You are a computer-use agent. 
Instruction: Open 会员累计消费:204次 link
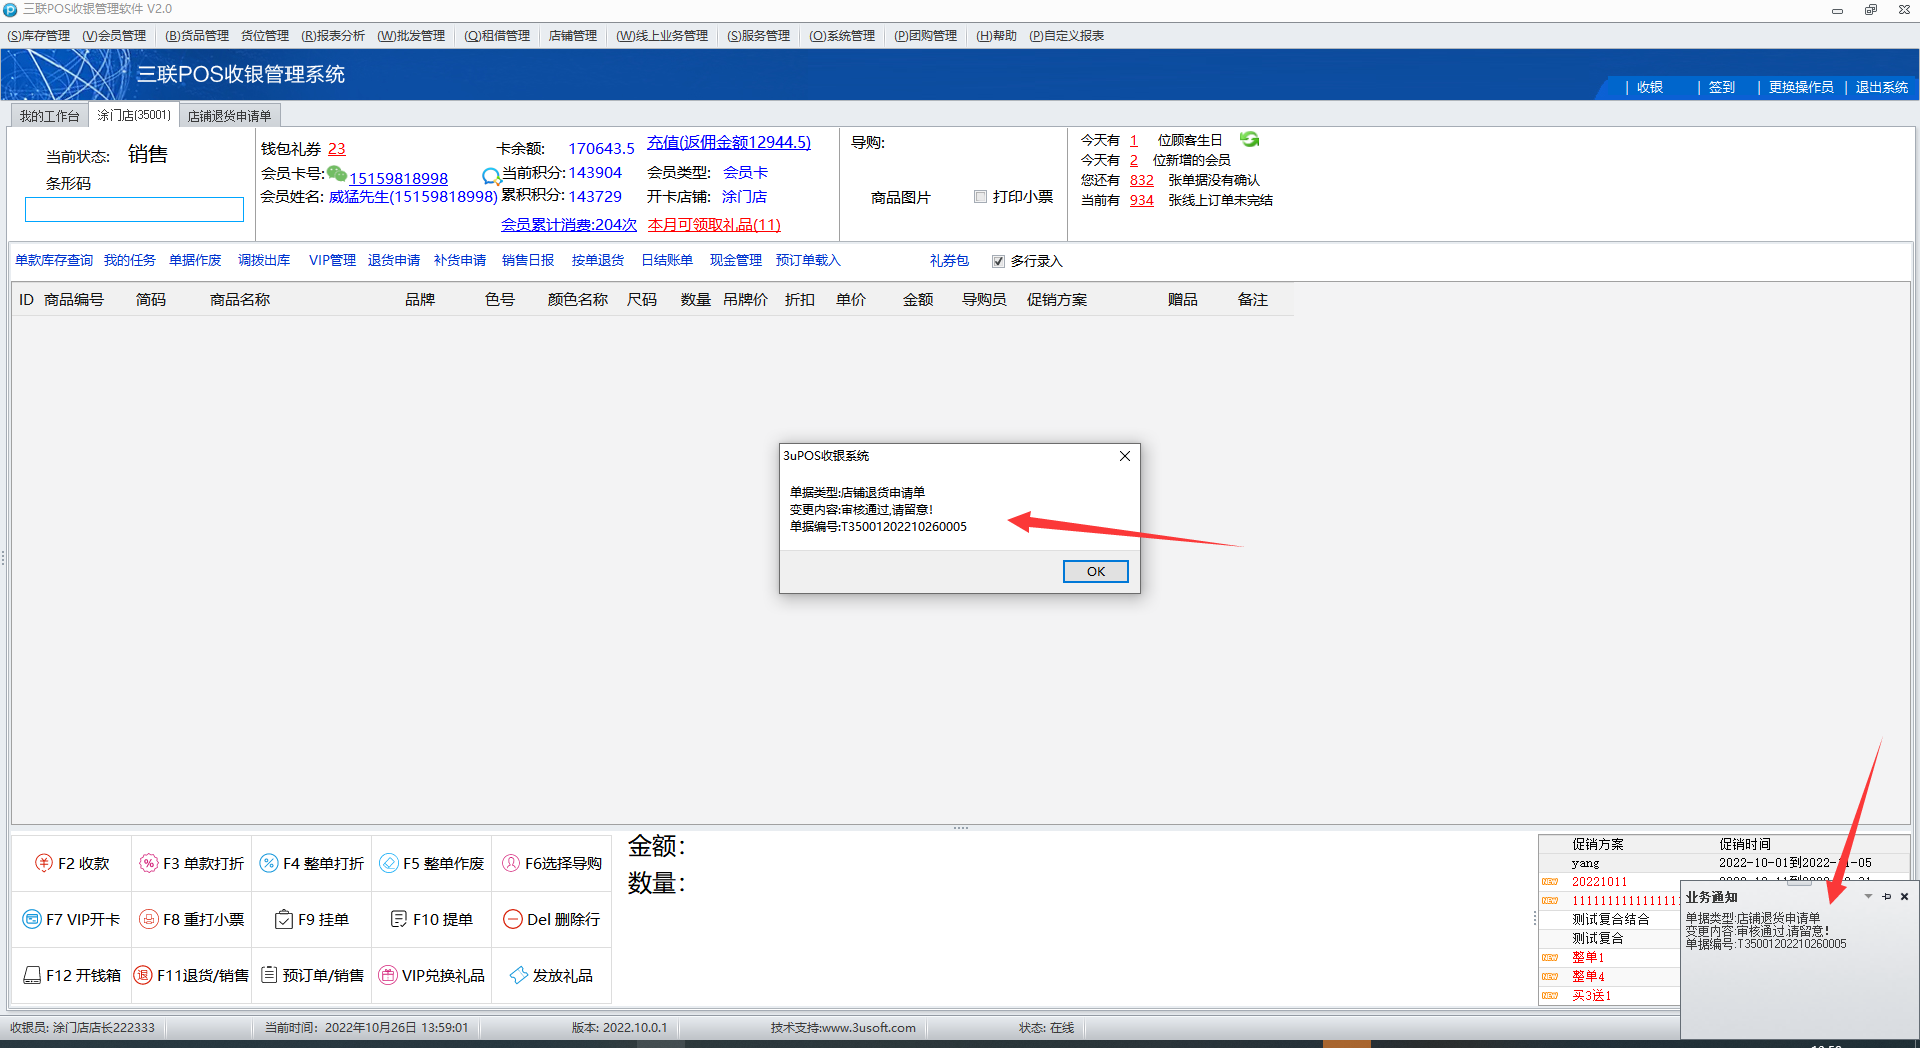click(569, 225)
